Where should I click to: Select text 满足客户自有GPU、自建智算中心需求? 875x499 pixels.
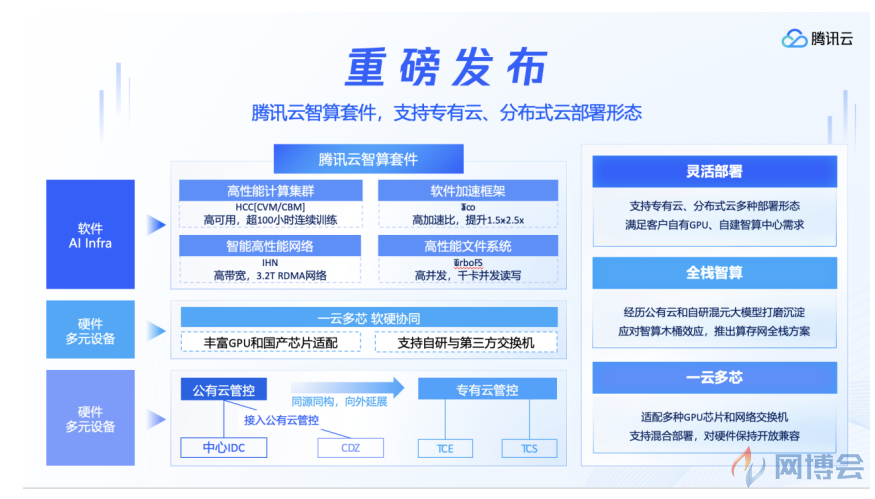click(714, 225)
